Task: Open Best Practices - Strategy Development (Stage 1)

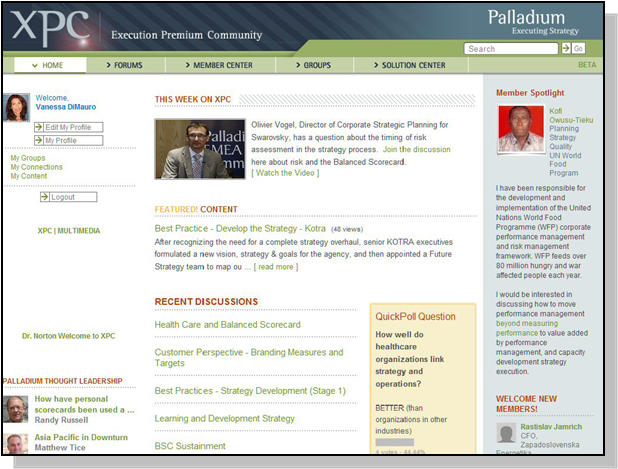Action: point(250,391)
